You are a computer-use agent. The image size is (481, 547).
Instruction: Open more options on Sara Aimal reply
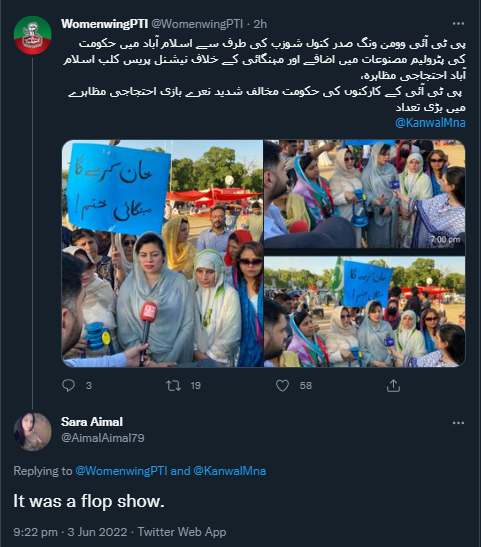(x=458, y=423)
